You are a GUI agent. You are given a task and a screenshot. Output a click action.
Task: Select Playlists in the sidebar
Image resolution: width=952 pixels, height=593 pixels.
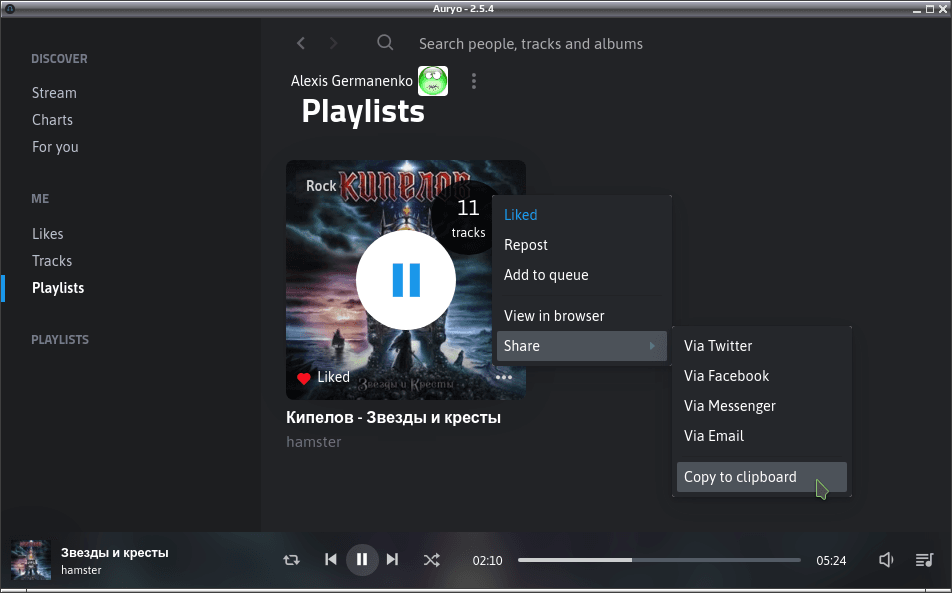click(58, 288)
